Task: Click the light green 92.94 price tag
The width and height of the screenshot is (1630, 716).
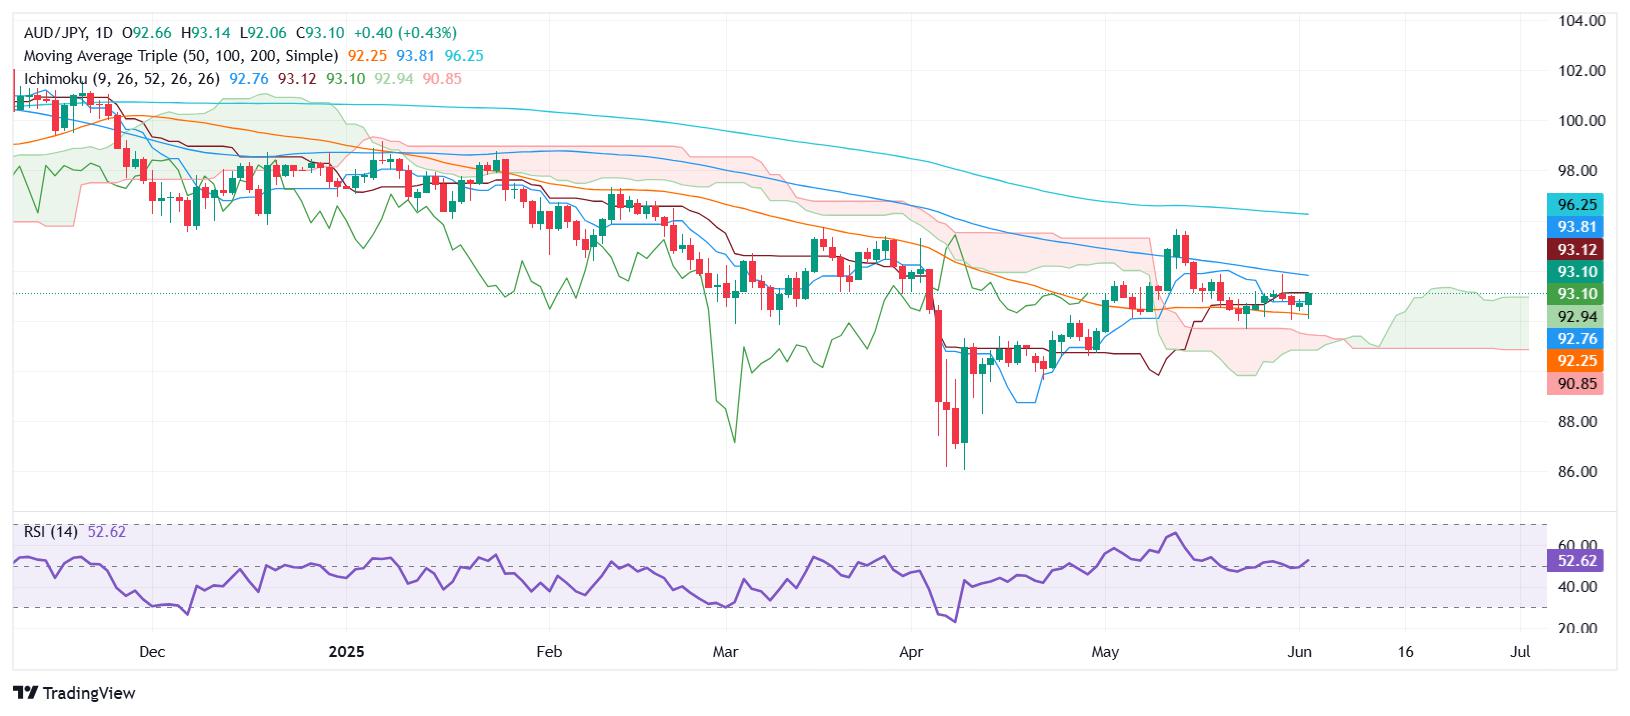Action: pos(1575,316)
